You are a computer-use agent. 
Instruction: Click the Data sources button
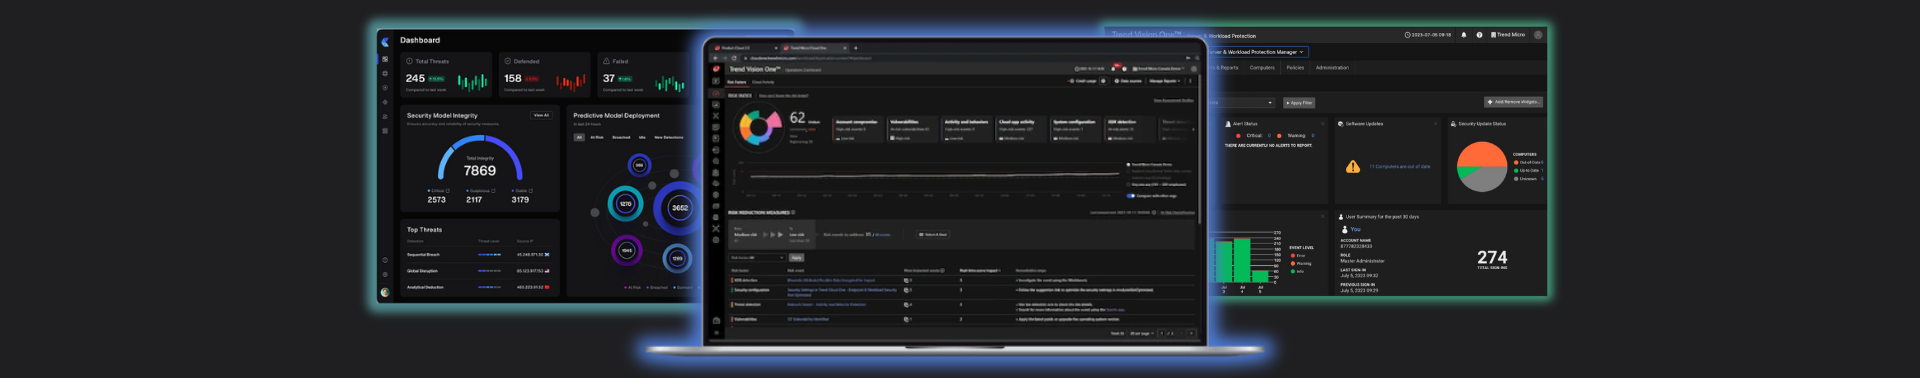point(1129,81)
